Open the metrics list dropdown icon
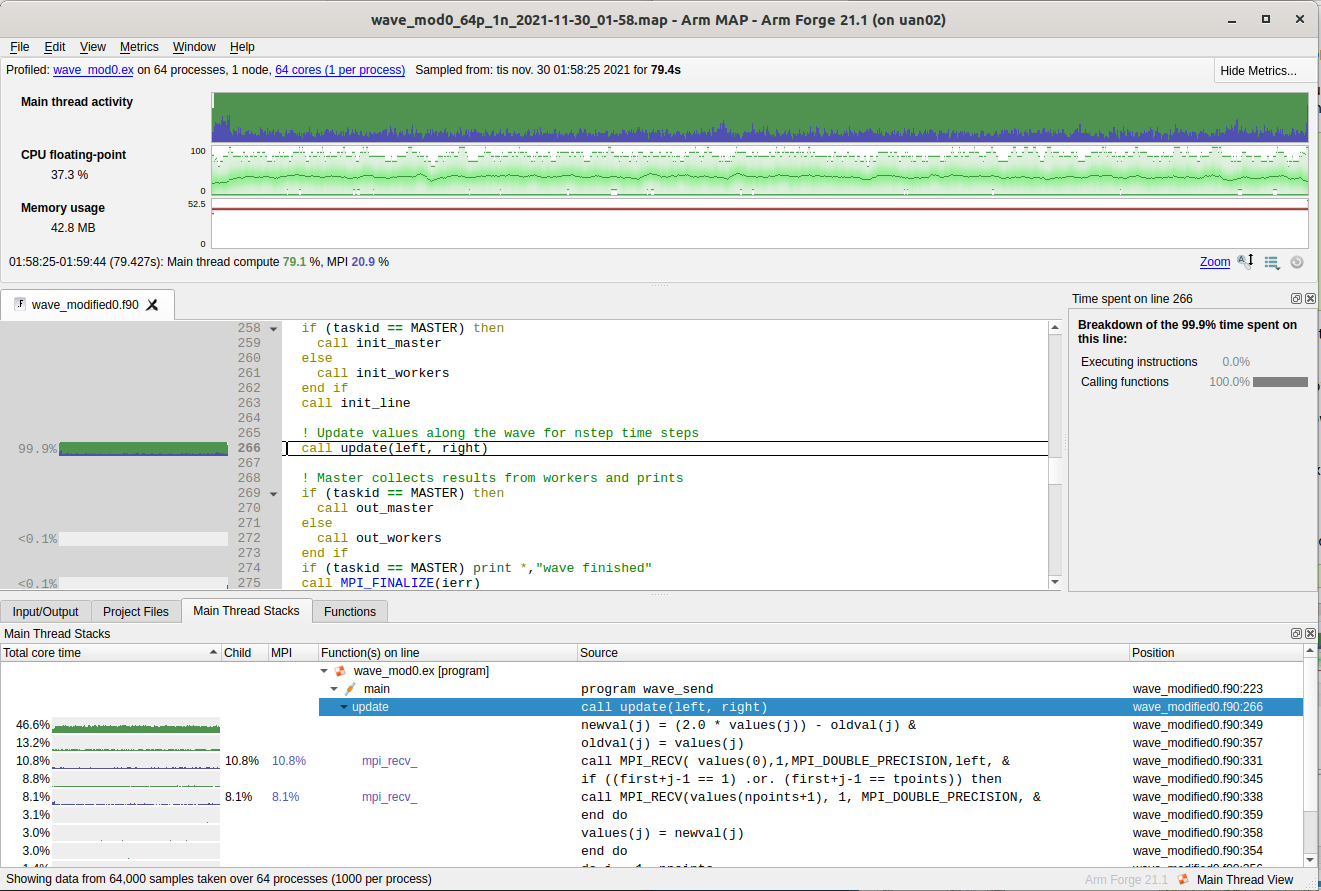 point(1272,262)
